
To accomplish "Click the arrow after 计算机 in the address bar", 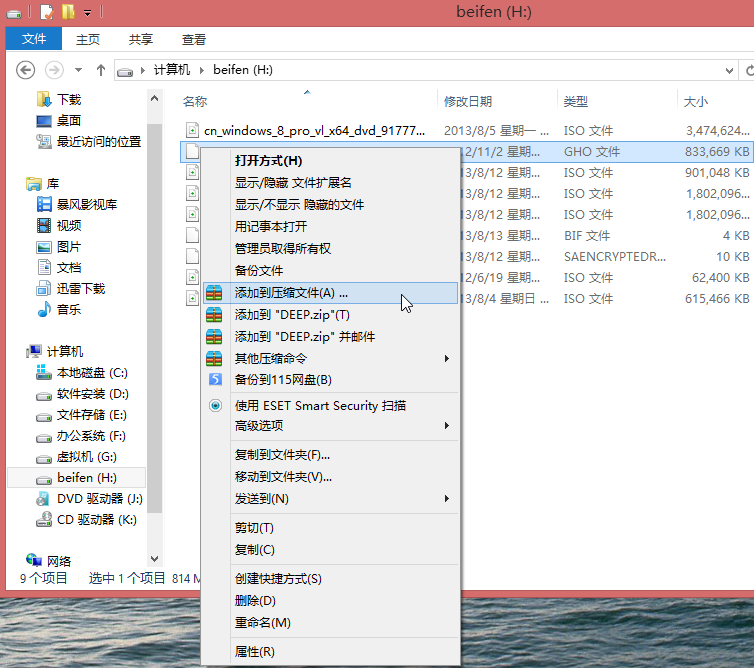I will pyautogui.click(x=202, y=70).
